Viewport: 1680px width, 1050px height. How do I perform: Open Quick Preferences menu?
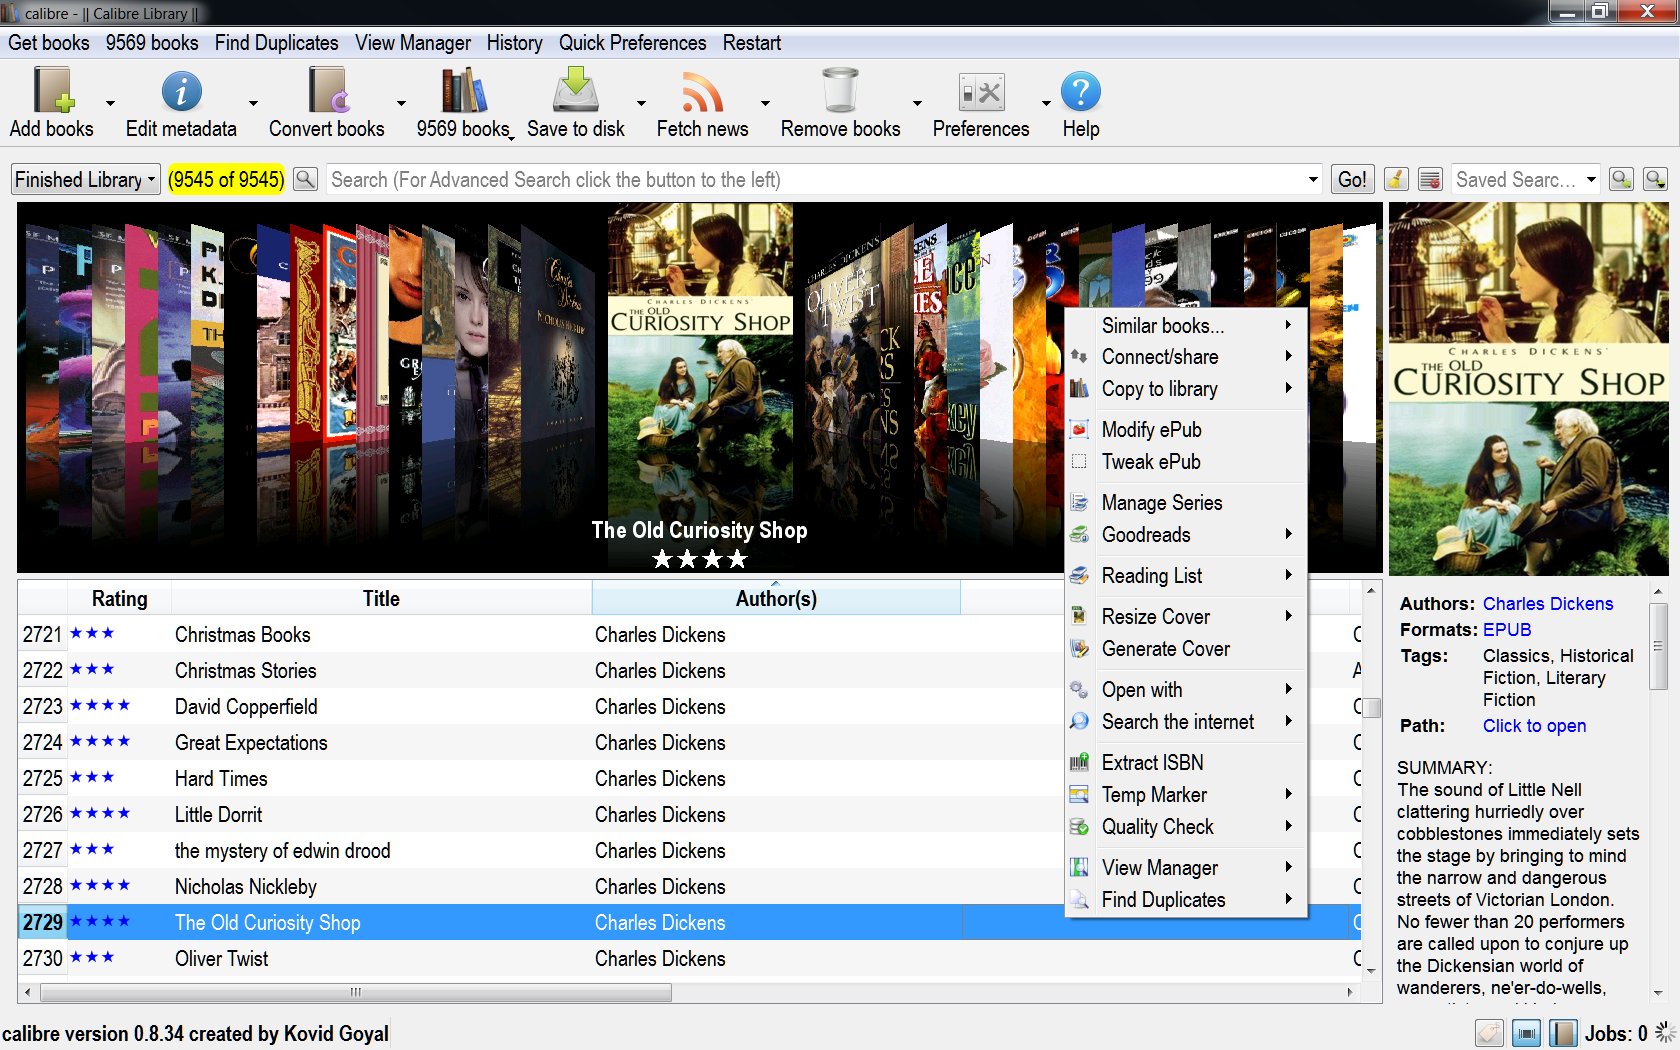tap(632, 43)
